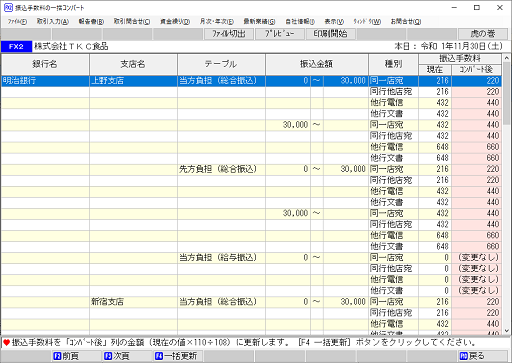The width and height of the screenshot is (512, 363).
Task: Click the プレビュー button
Action: tap(280, 34)
